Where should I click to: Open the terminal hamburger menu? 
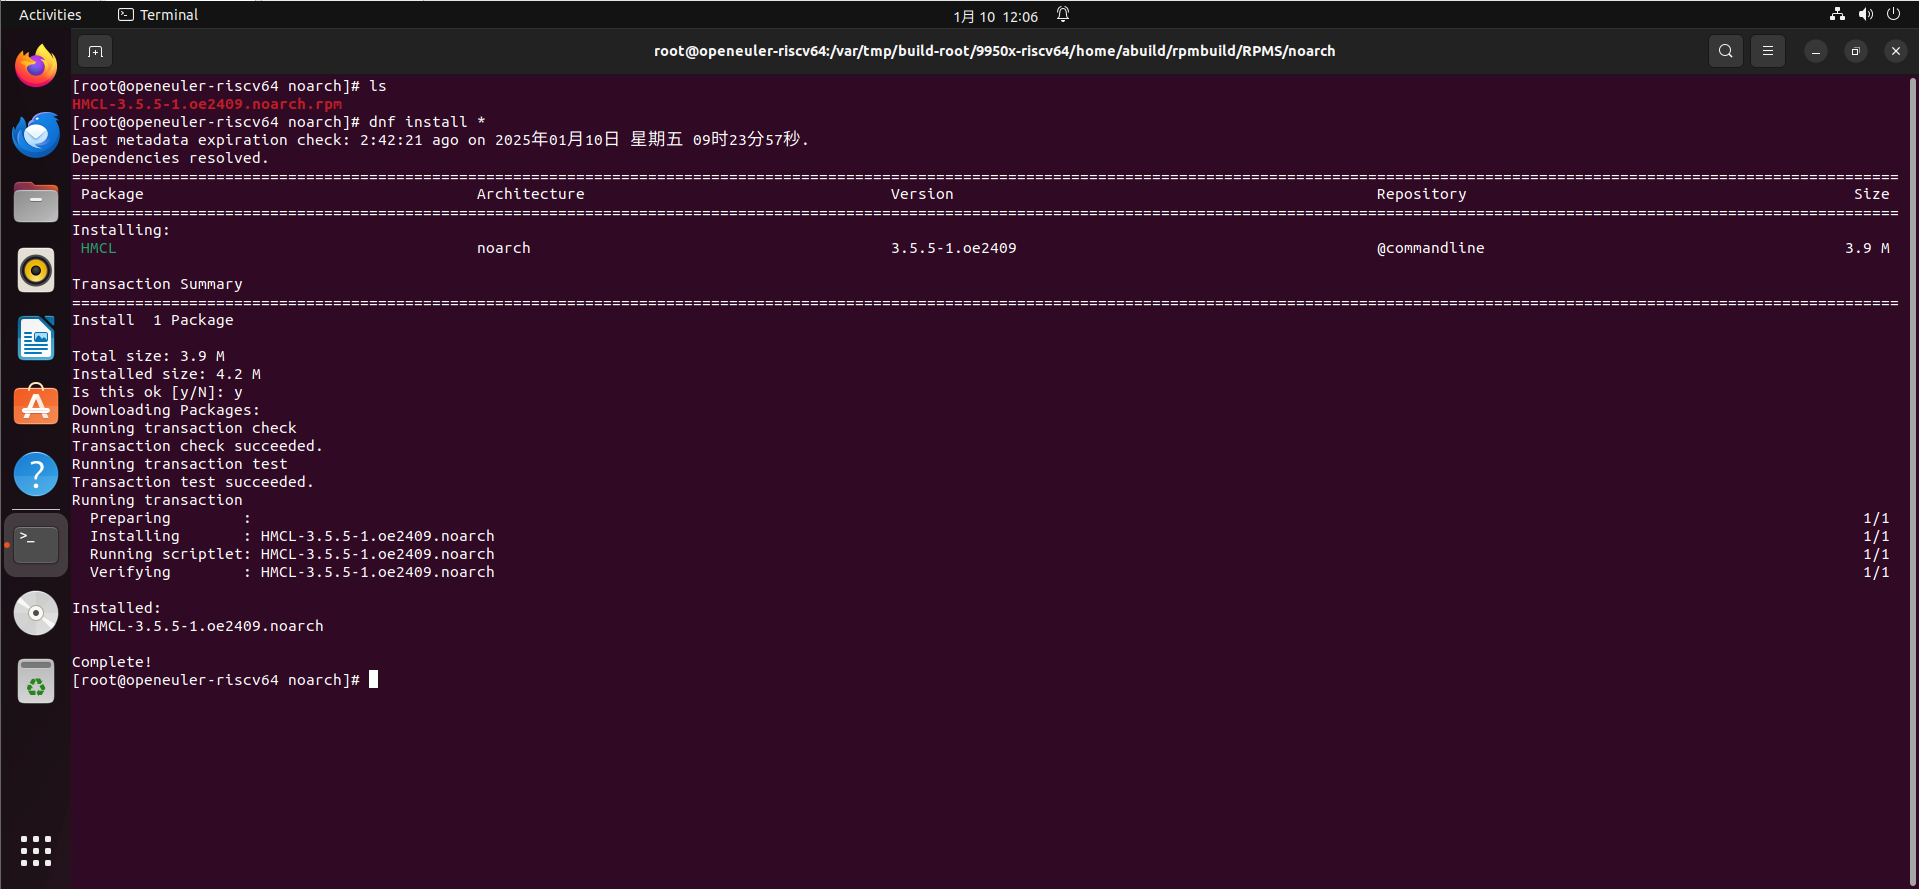[x=1767, y=51]
